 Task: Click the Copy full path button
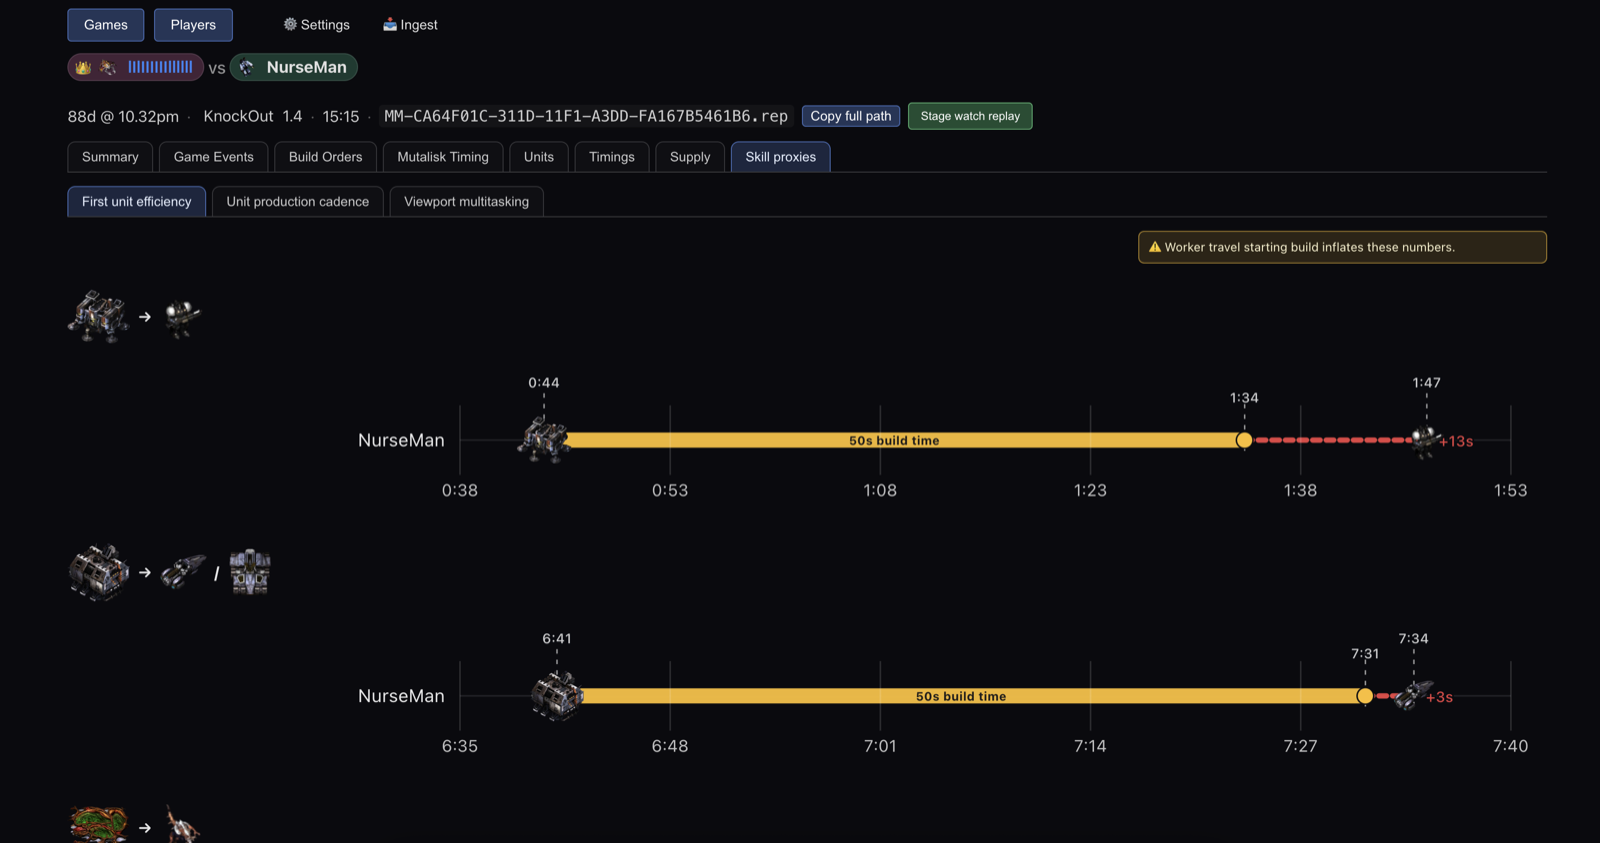coord(851,116)
